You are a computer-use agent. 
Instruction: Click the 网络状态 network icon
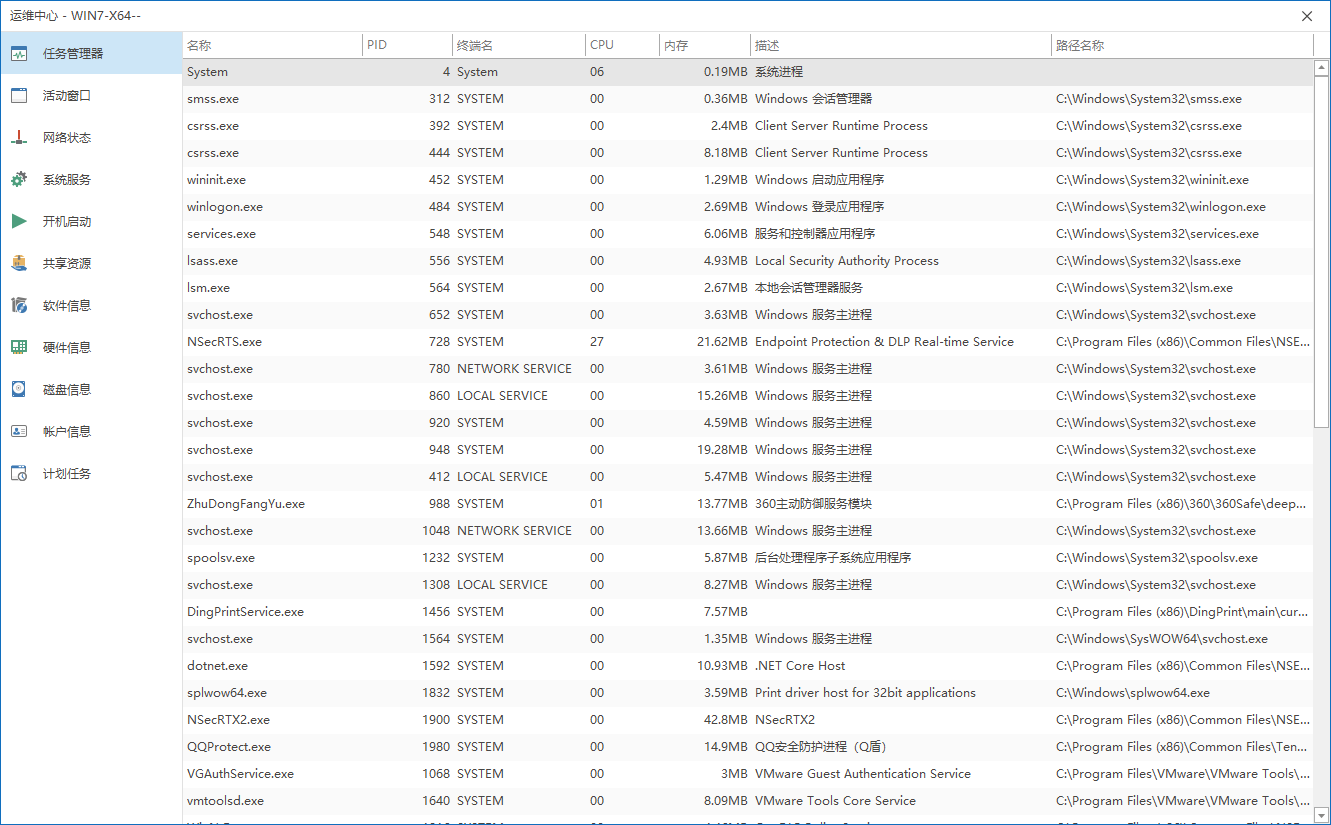19,138
